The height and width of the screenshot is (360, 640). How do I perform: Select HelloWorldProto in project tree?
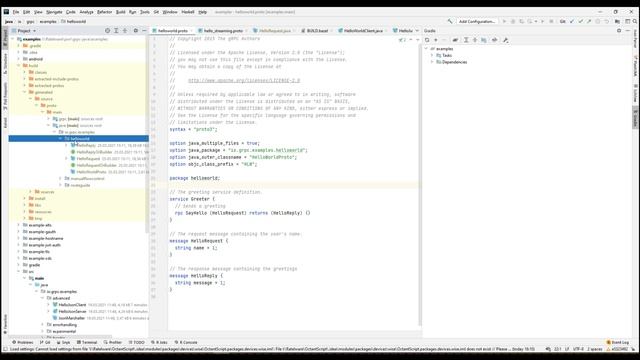pos(91,172)
